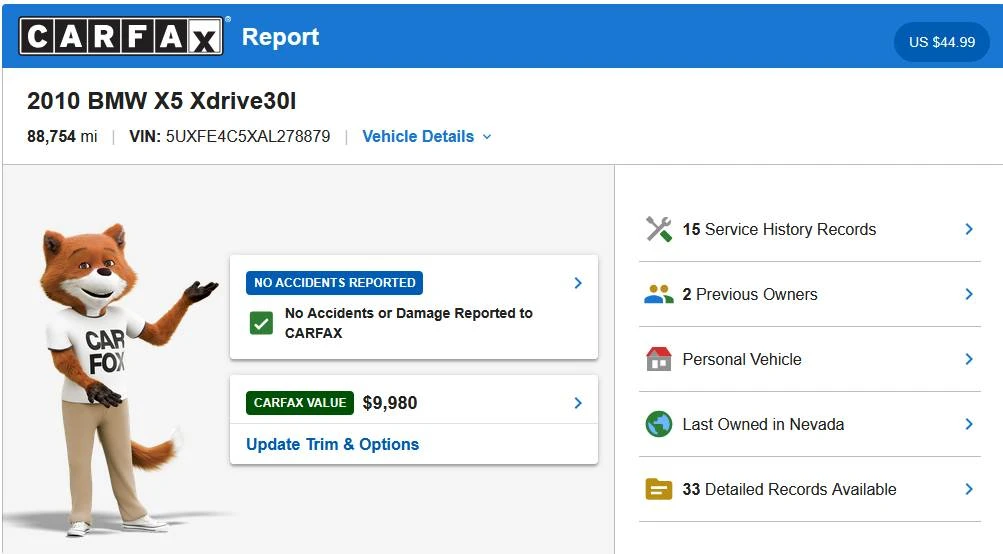The height and width of the screenshot is (554, 1003).
Task: Click the CARFAX logo
Action: click(122, 36)
